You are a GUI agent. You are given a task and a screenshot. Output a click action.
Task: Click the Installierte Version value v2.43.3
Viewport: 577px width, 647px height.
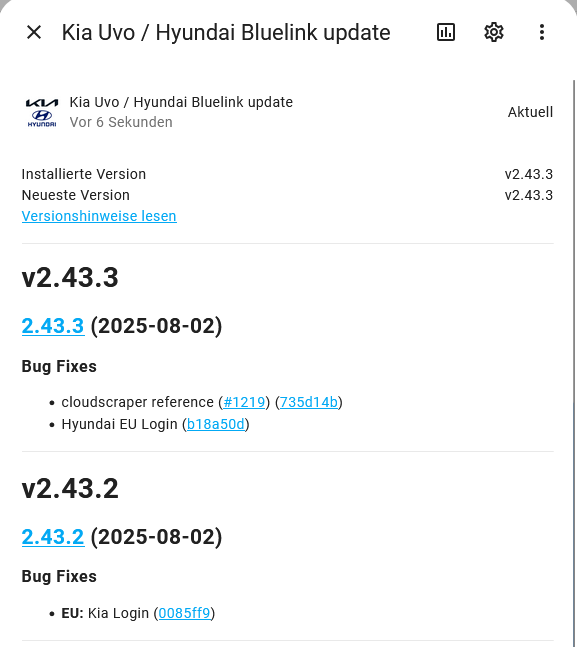(529, 174)
